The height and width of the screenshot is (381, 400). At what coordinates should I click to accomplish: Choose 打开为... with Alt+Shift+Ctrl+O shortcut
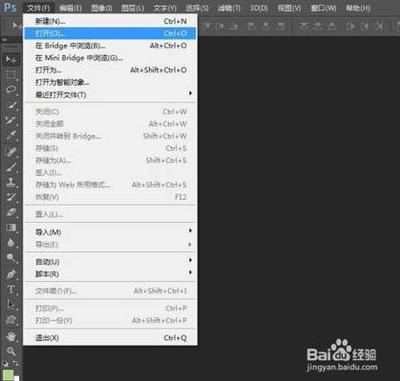(x=110, y=70)
